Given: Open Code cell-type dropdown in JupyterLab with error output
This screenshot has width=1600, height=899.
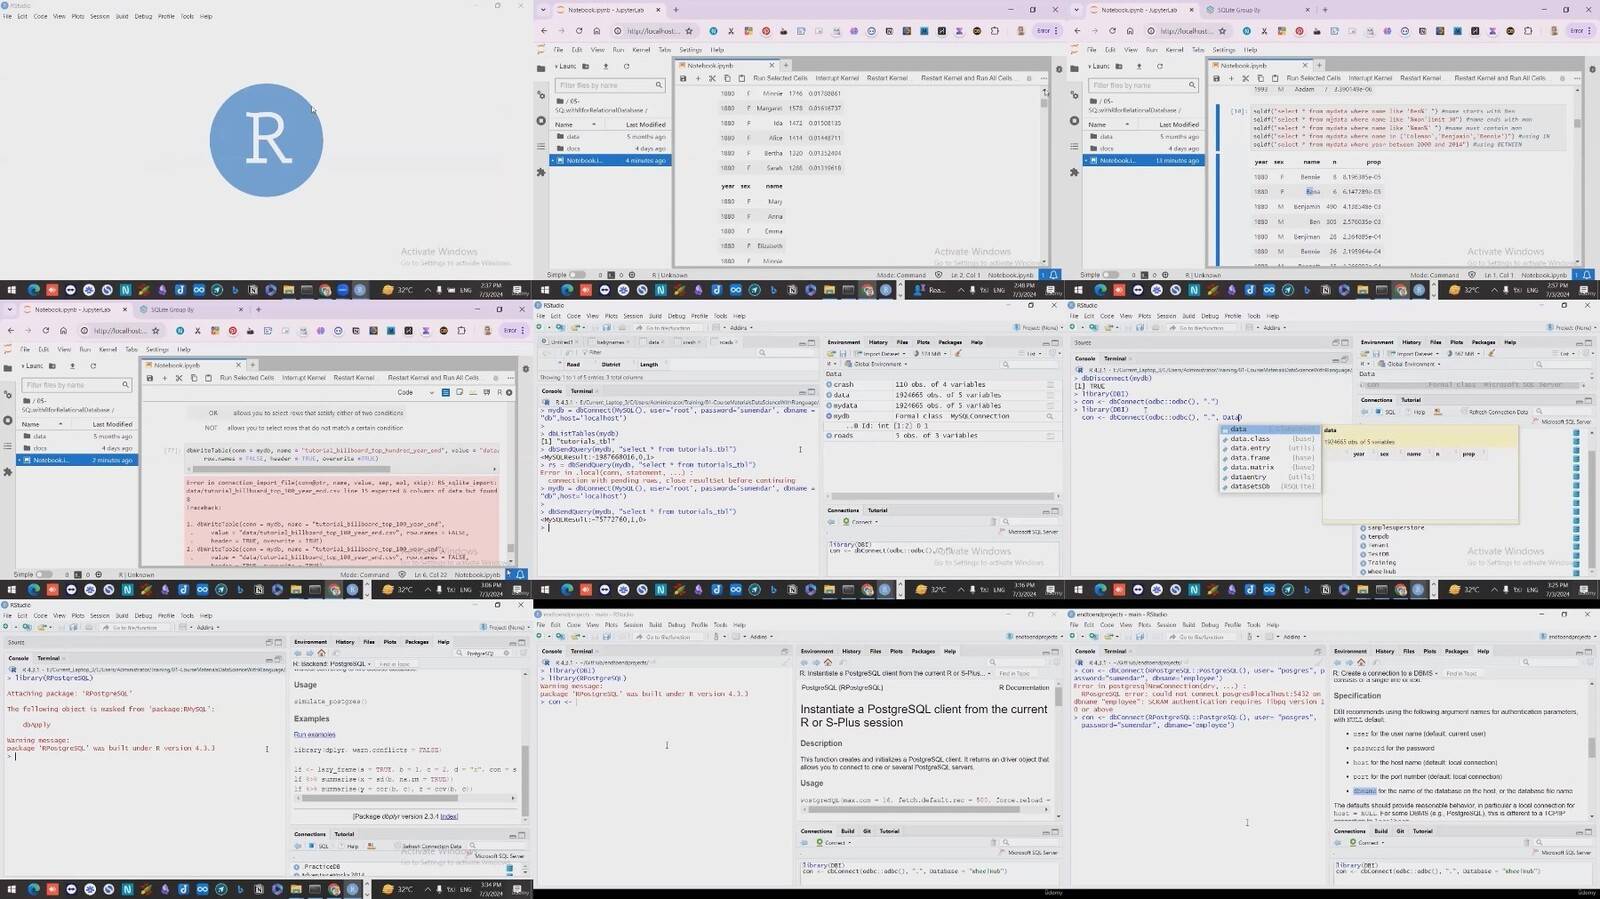Looking at the screenshot, I should (416, 393).
